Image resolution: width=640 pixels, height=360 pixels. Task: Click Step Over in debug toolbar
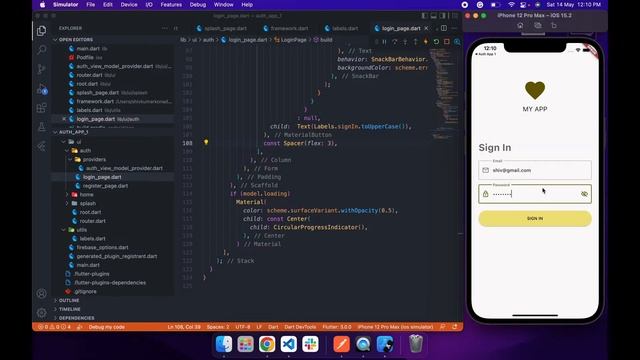394,42
